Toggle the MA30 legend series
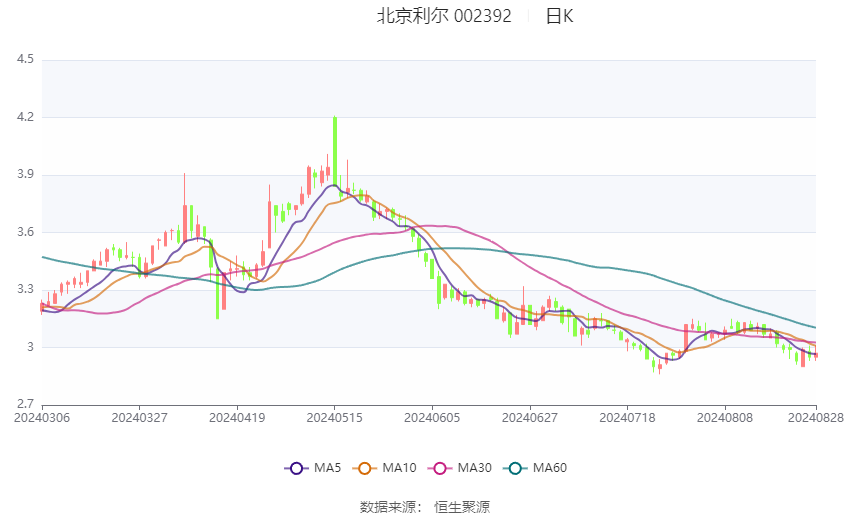The width and height of the screenshot is (850, 517). click(x=460, y=468)
